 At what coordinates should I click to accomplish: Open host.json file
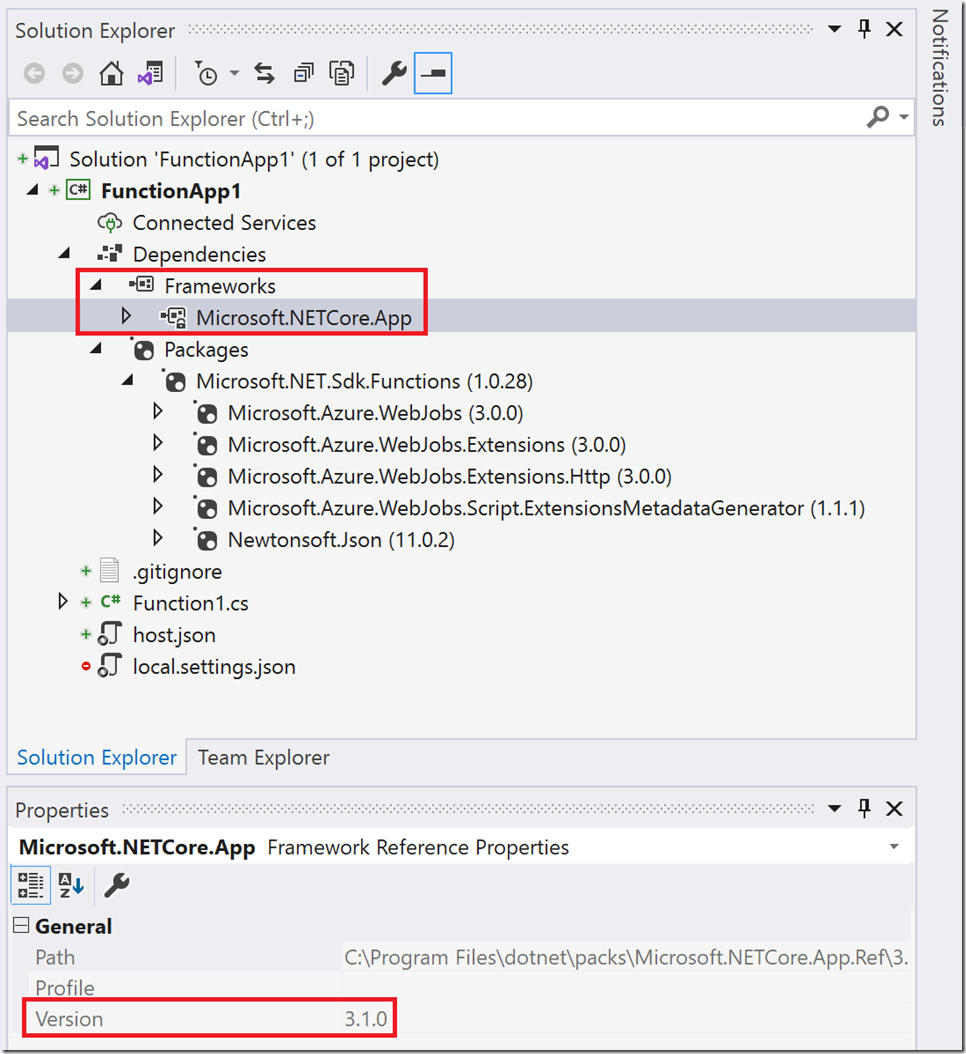click(x=175, y=635)
